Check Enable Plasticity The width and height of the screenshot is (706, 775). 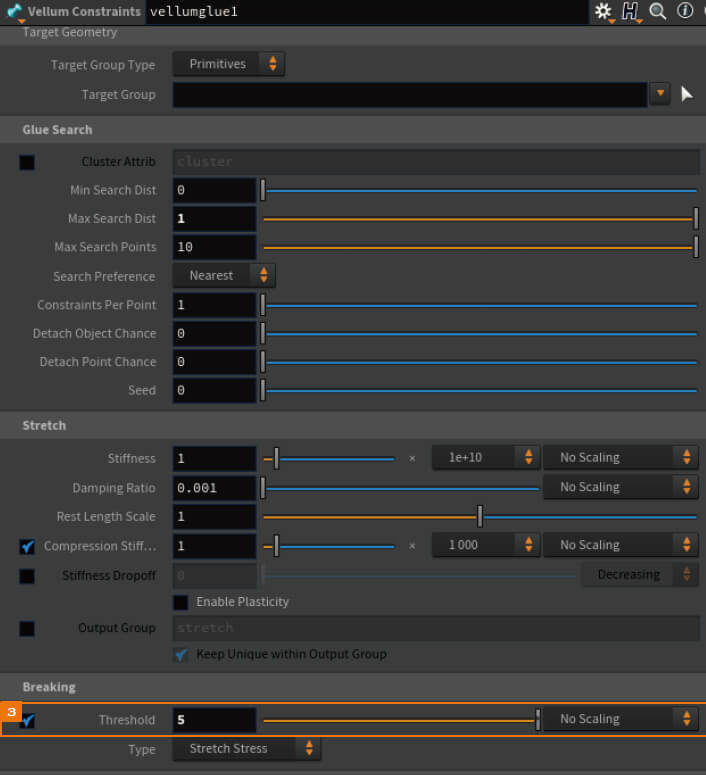[181, 602]
